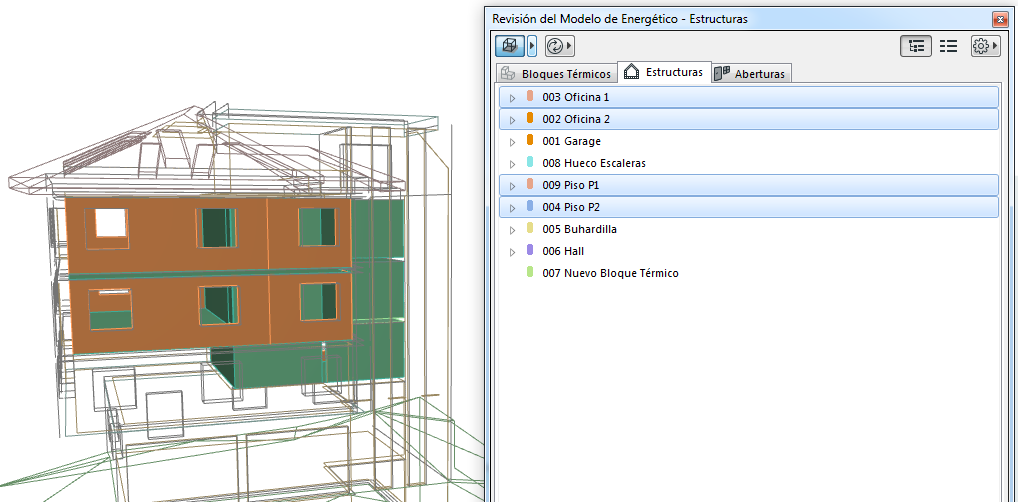Open the gear settings dropdown
1018x502 pixels.
(984, 46)
